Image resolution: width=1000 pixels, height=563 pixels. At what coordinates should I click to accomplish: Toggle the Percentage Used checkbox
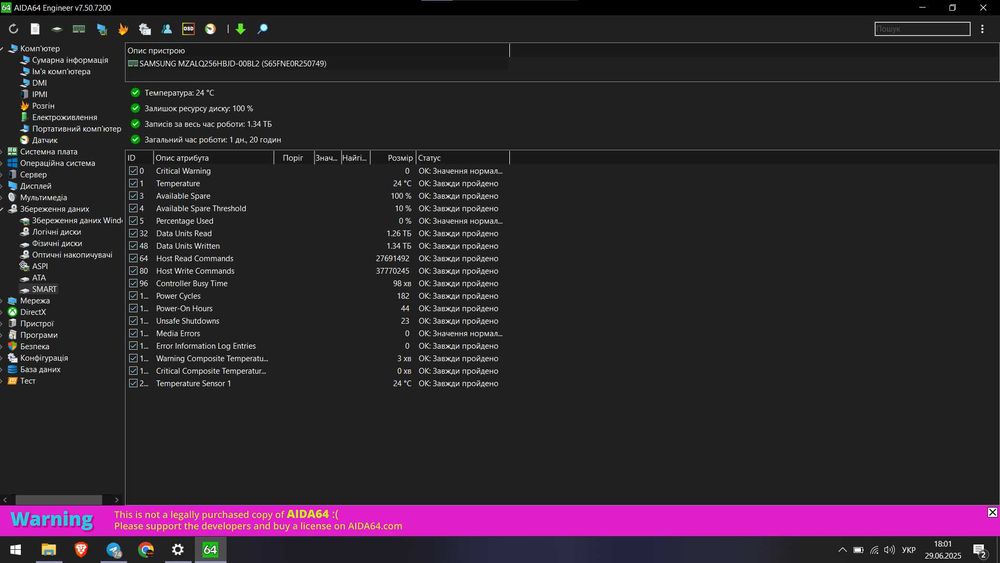133,221
